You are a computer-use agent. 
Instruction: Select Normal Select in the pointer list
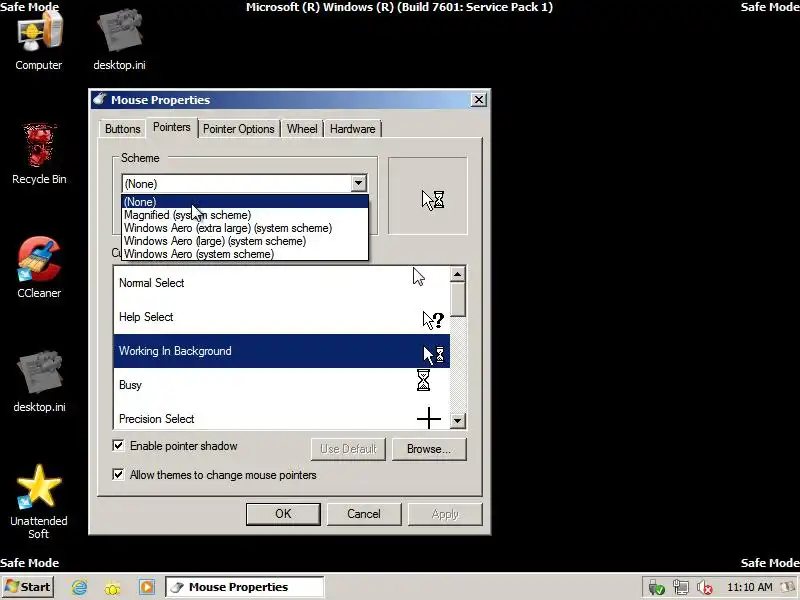[x=282, y=283]
